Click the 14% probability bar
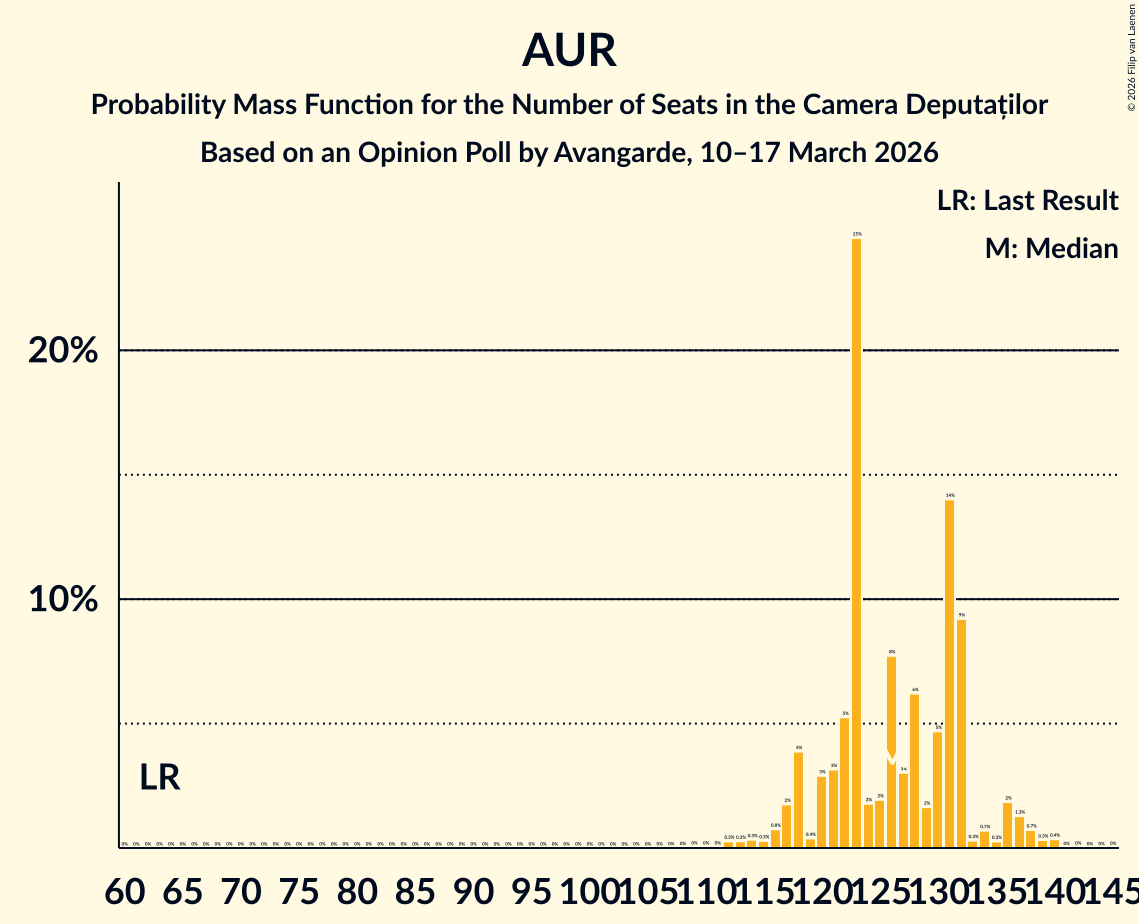Image resolution: width=1139 pixels, height=924 pixels. point(950,670)
